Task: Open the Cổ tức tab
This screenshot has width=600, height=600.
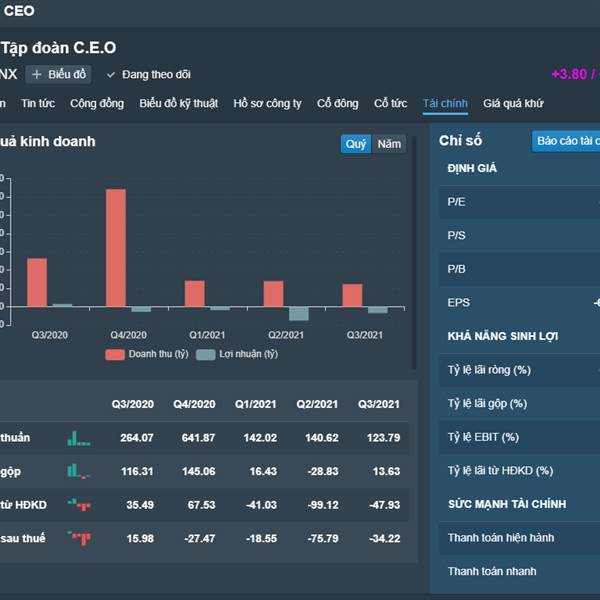Action: click(391, 103)
